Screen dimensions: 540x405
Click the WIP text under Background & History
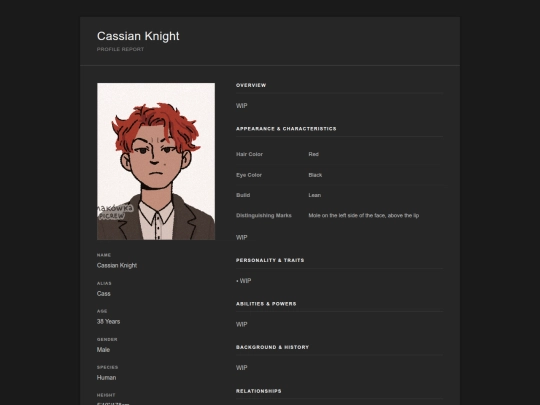point(241,368)
